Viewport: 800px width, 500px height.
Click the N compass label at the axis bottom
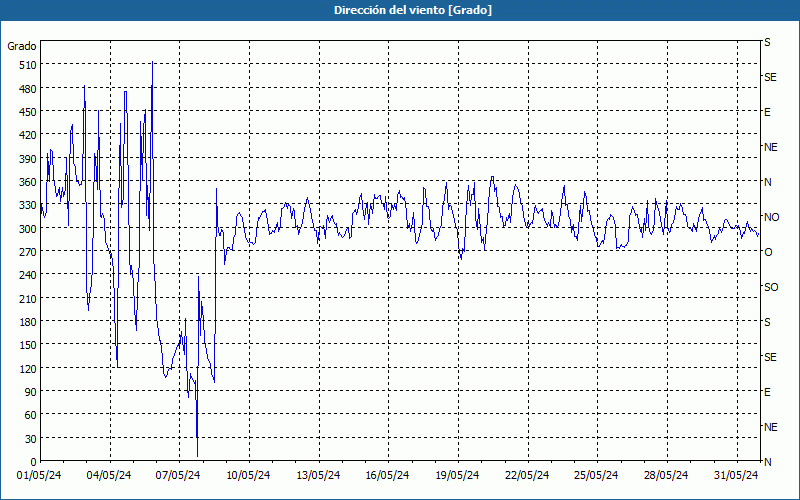767,462
